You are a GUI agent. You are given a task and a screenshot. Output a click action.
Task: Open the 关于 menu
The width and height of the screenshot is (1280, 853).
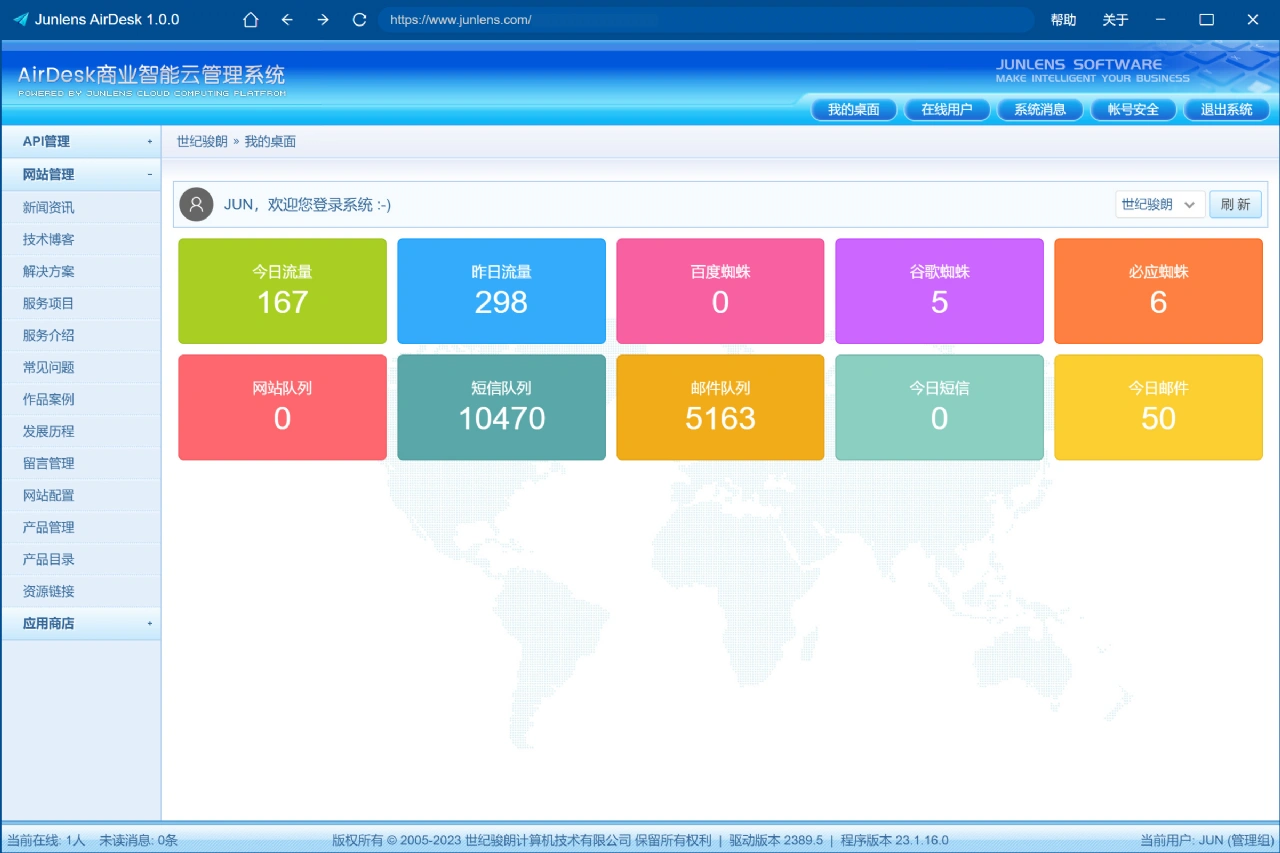coord(1115,20)
